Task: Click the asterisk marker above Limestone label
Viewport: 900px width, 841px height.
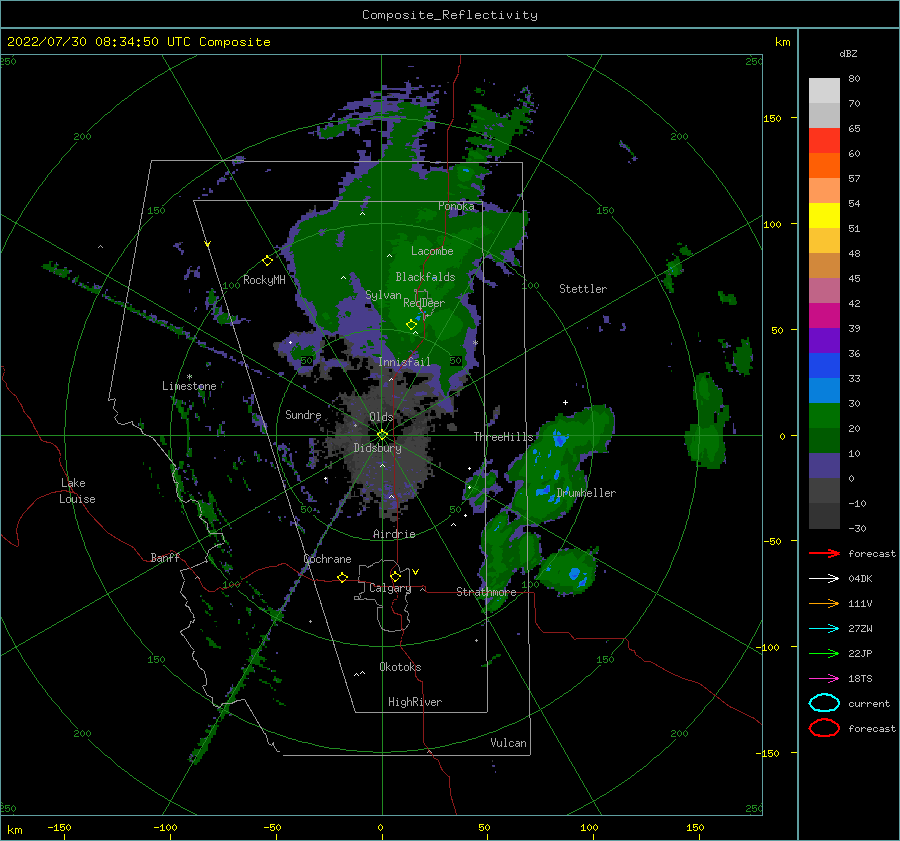Action: point(189,377)
